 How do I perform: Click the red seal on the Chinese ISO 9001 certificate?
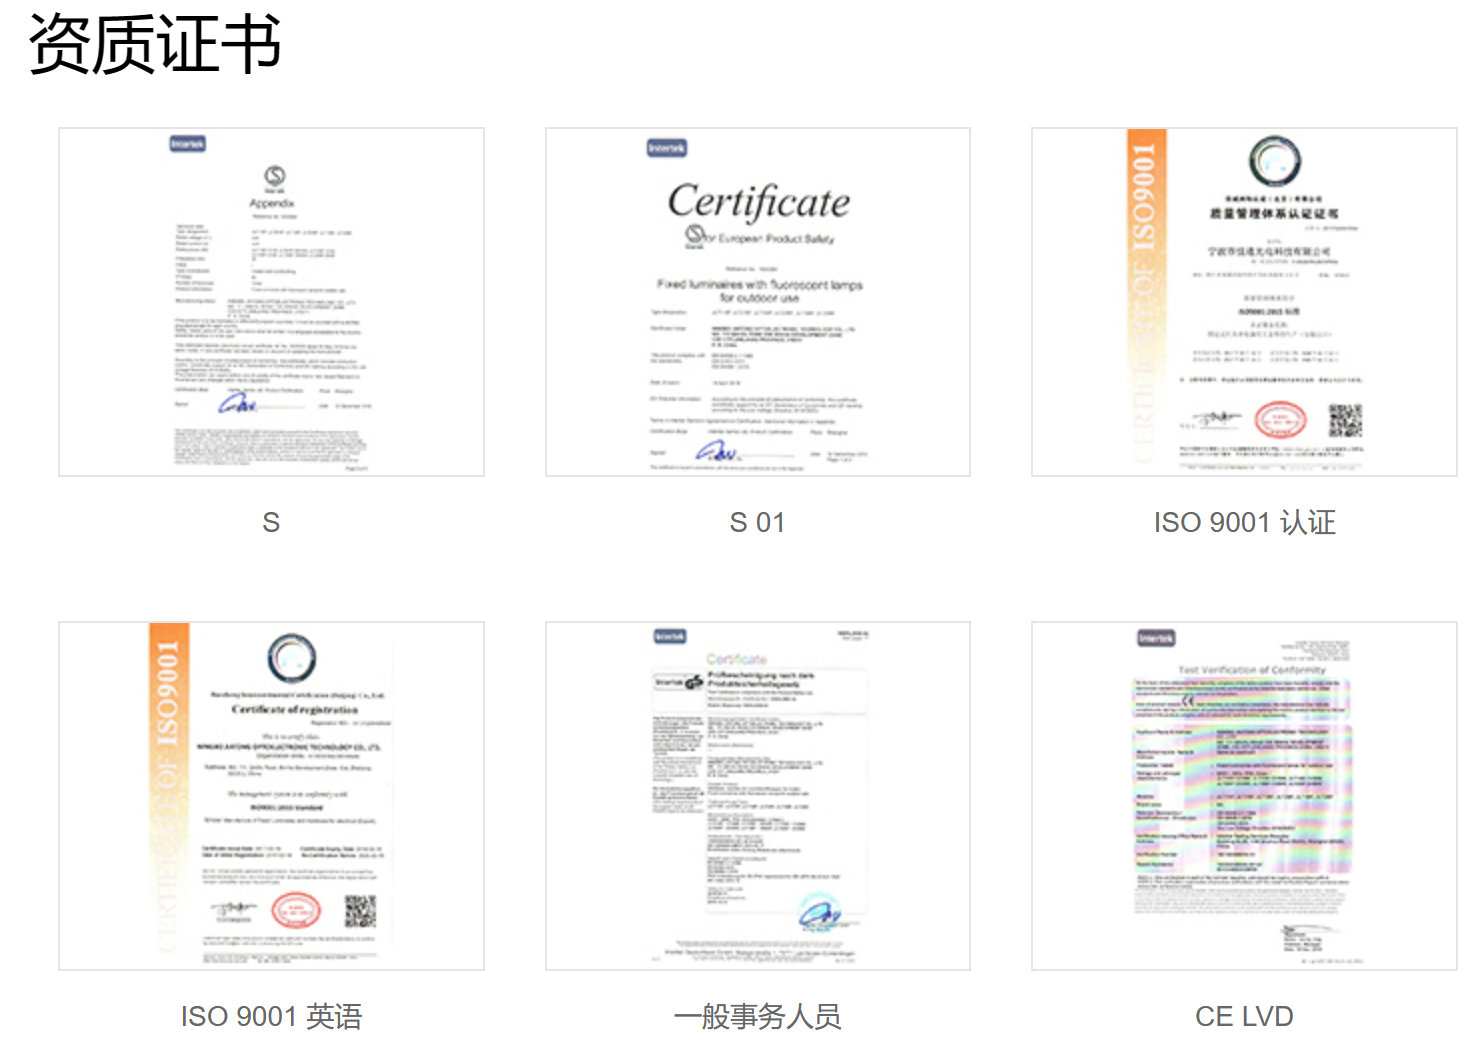pos(1280,421)
